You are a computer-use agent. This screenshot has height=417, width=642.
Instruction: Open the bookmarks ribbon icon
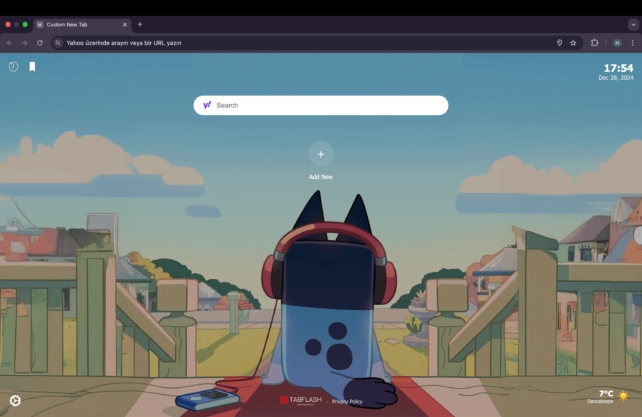32,67
